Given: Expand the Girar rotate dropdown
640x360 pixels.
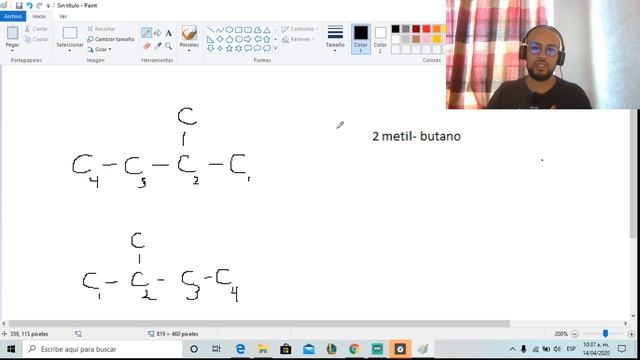Looking at the screenshot, I should click(x=110, y=49).
